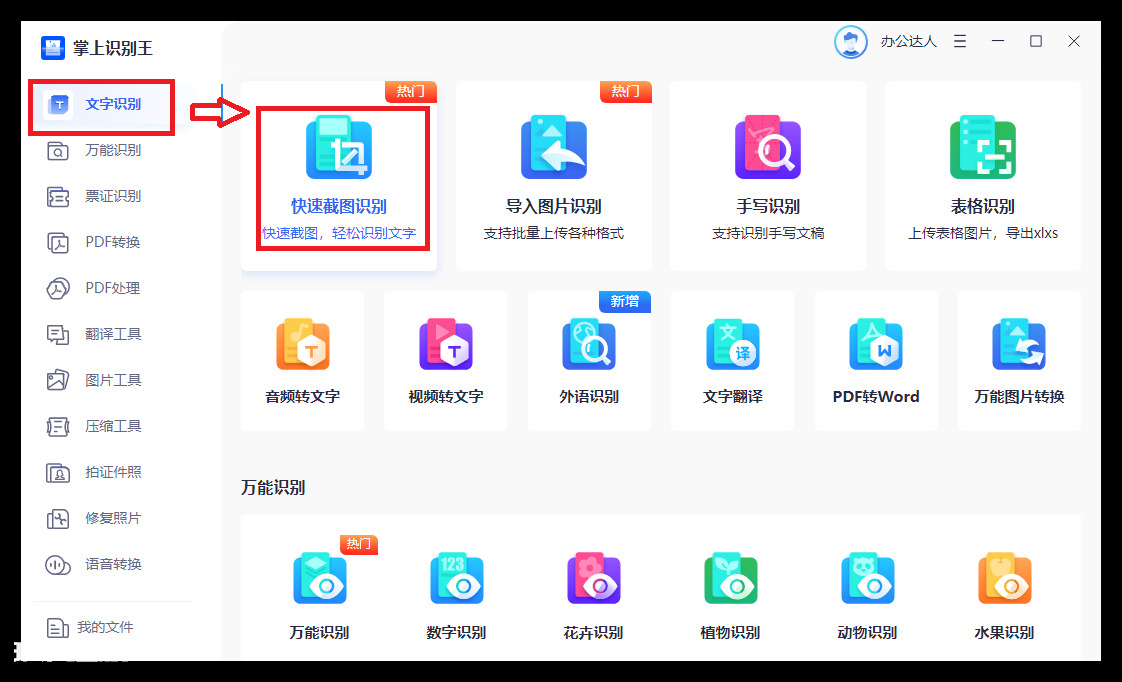Launch the PDF转Word converter icon
This screenshot has height=682, width=1122.
click(876, 344)
